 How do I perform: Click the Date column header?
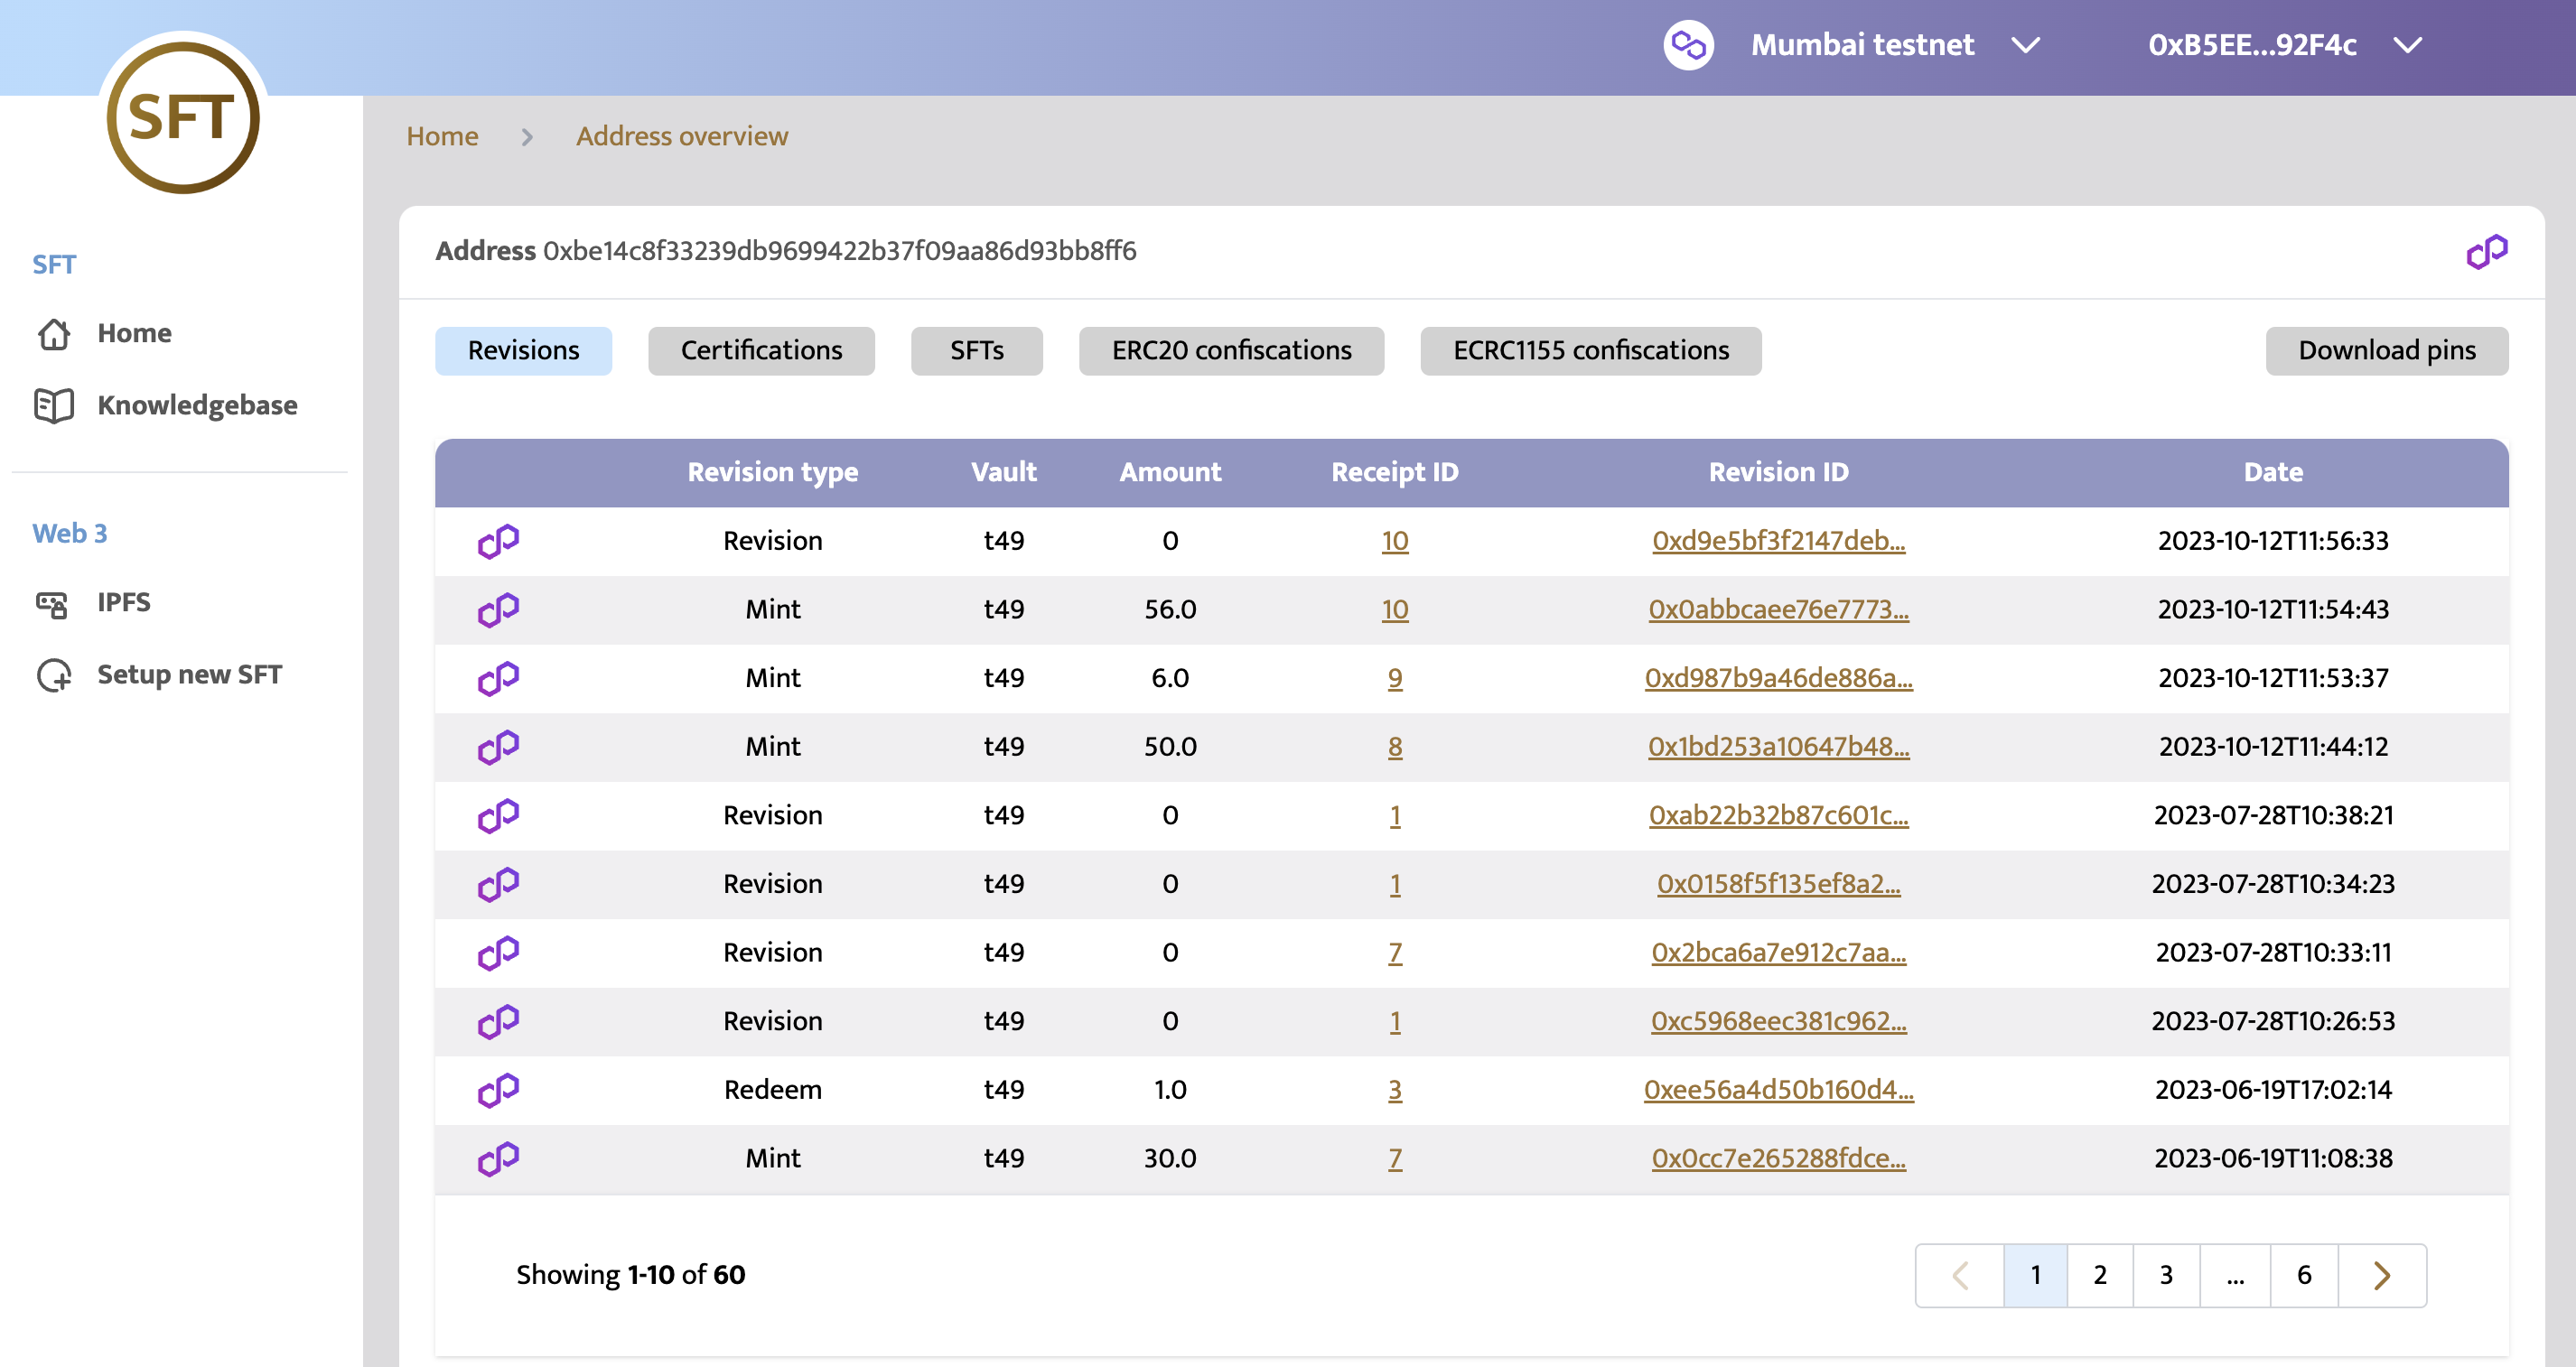(x=2273, y=473)
